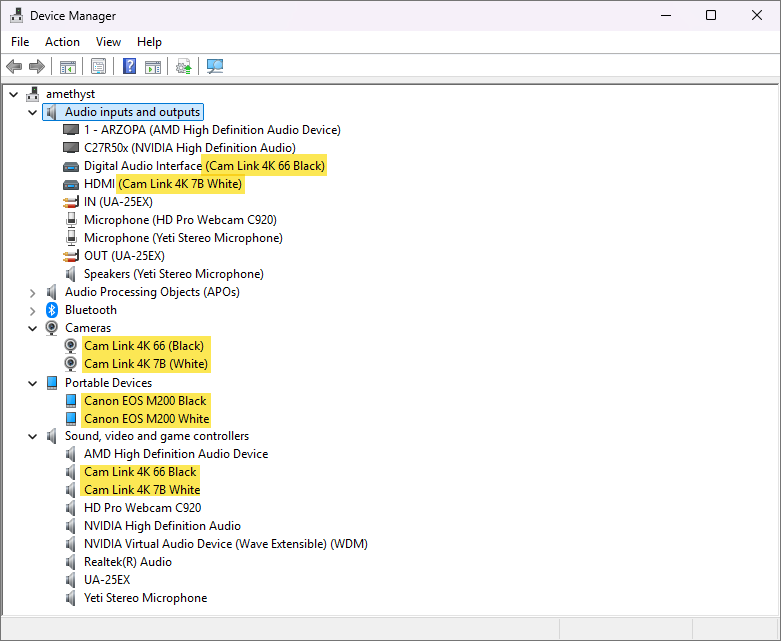Click the Show/Hide Console Tree toolbar icon

coord(68,66)
